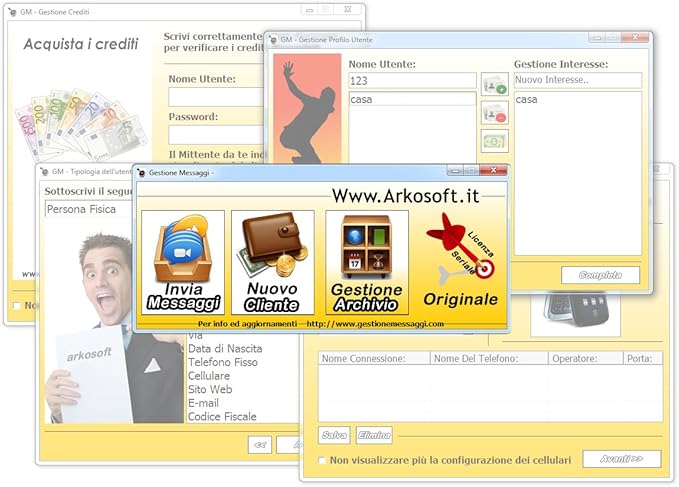Click the Tipologia dell'utente title bar icon
Image resolution: width=679 pixels, height=487 pixels.
click(44, 171)
